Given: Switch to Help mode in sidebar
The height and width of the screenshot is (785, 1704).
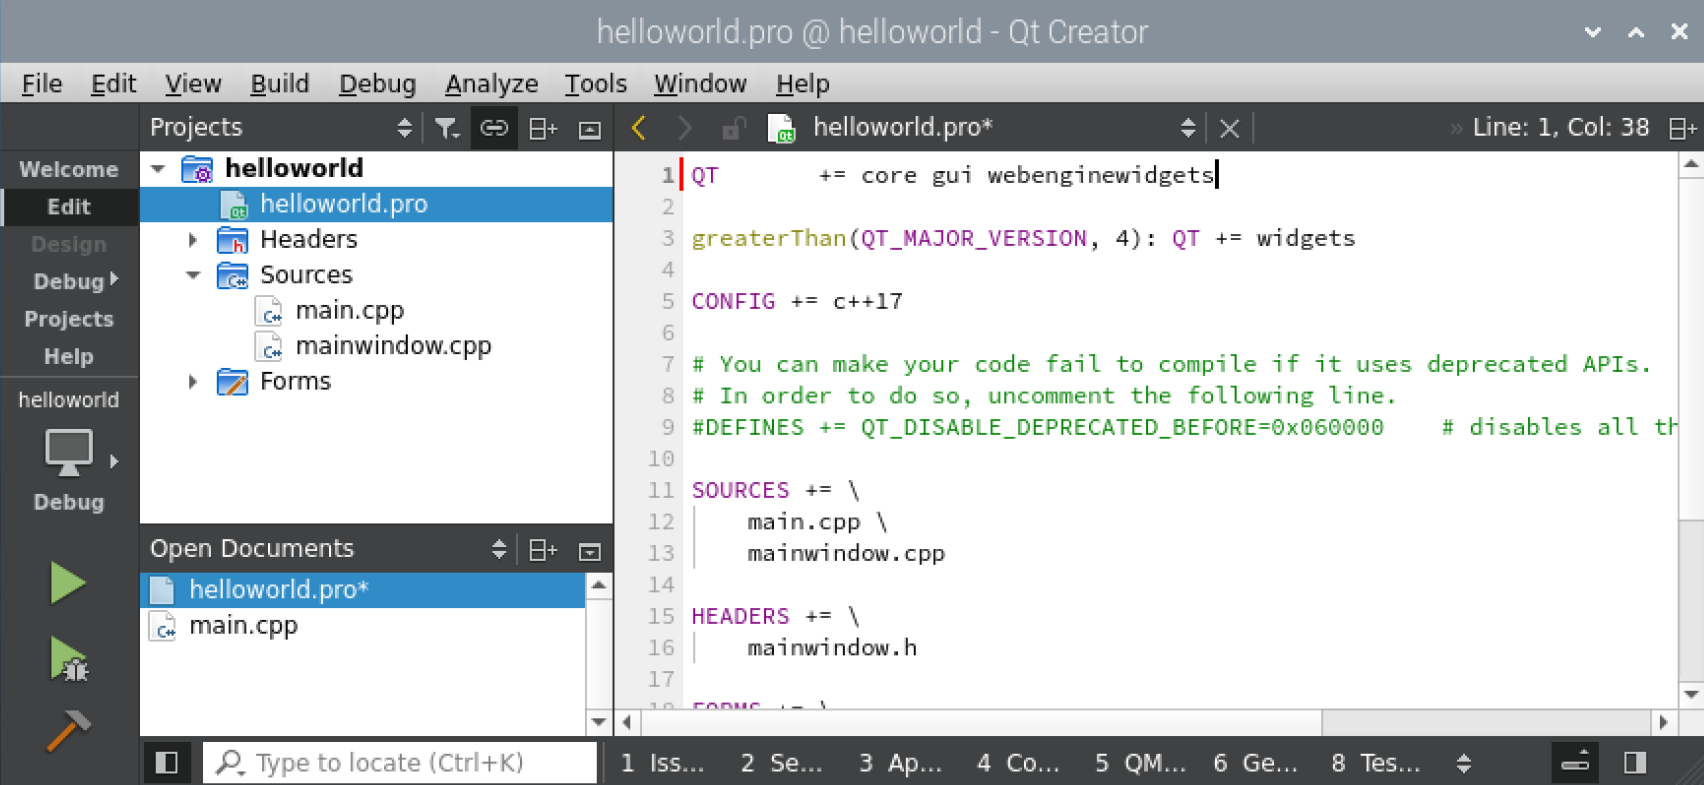Looking at the screenshot, I should 69,357.
